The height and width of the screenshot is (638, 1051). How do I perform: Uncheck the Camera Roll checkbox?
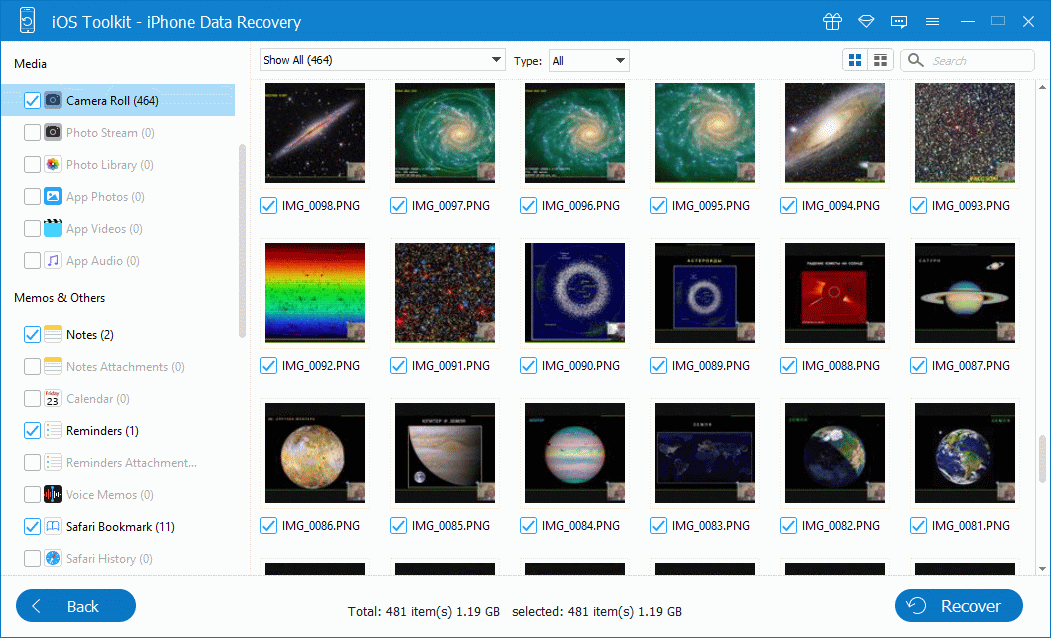coord(32,101)
